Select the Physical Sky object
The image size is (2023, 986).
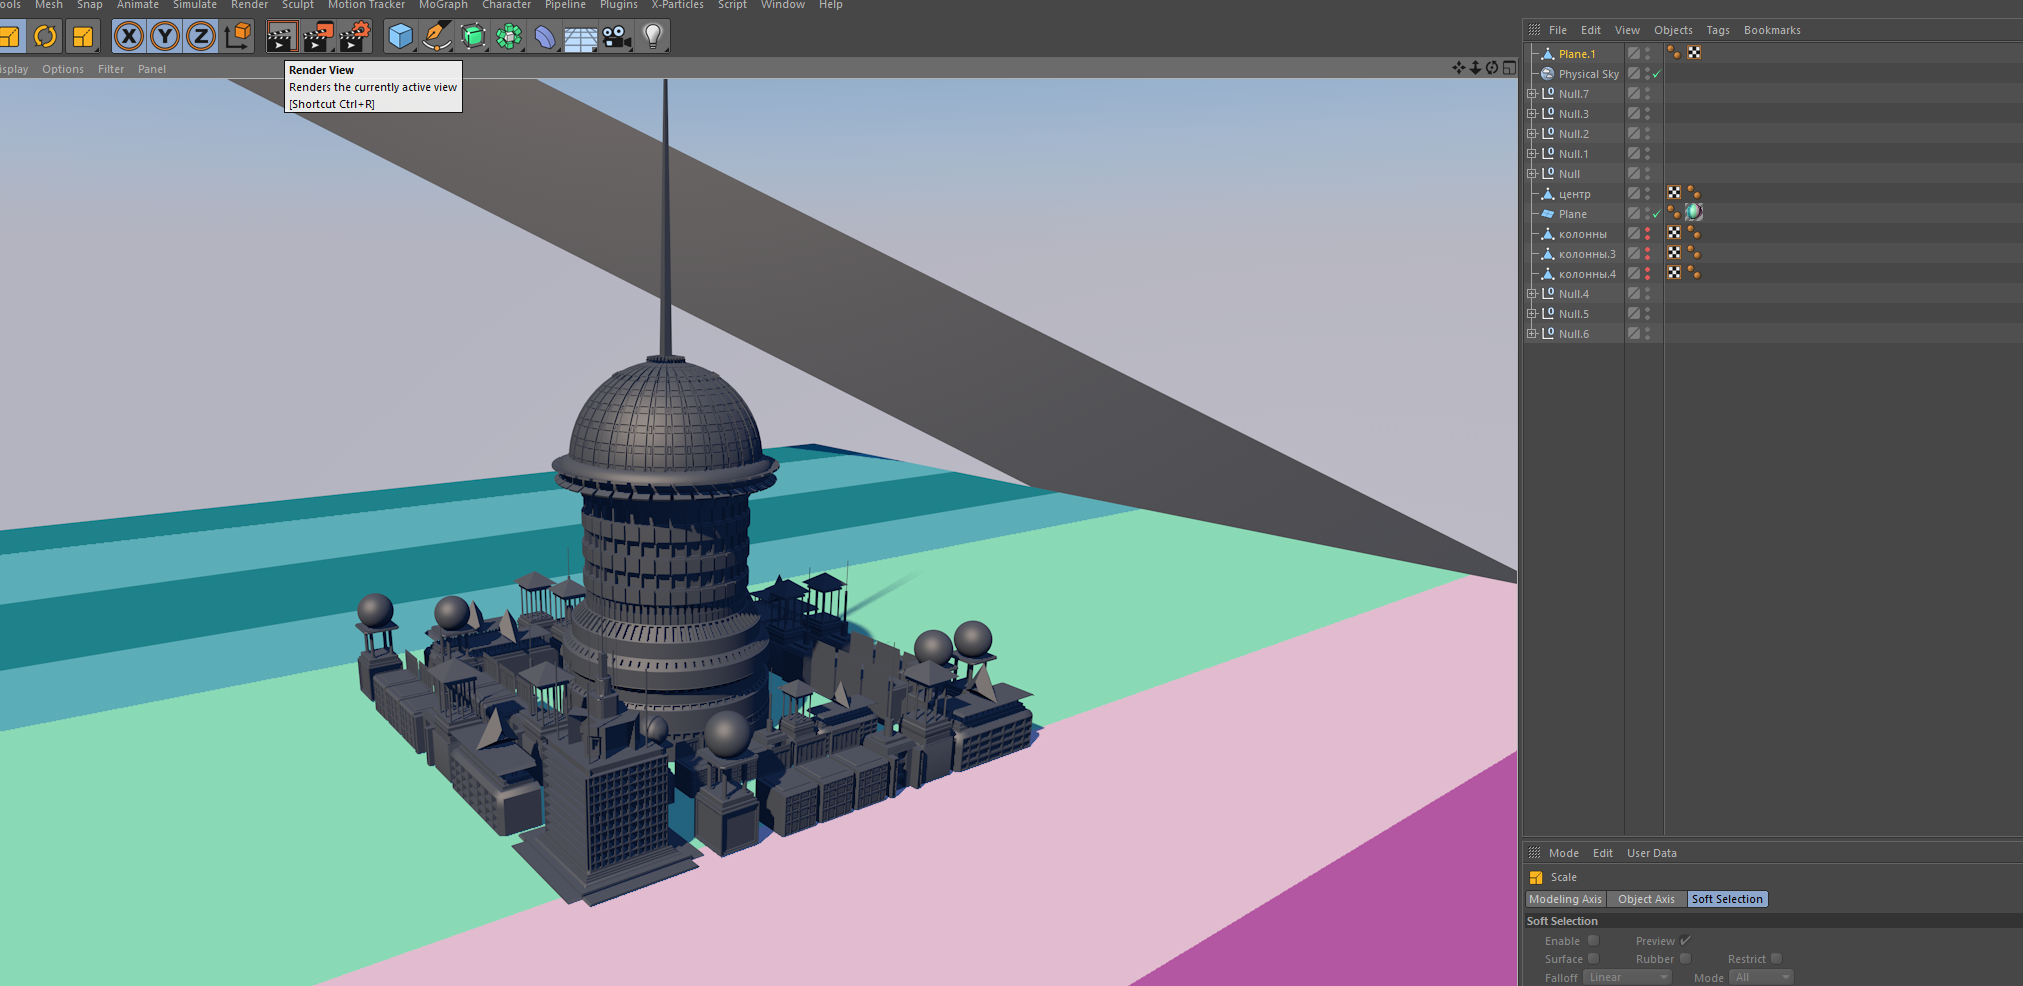pyautogui.click(x=1588, y=74)
